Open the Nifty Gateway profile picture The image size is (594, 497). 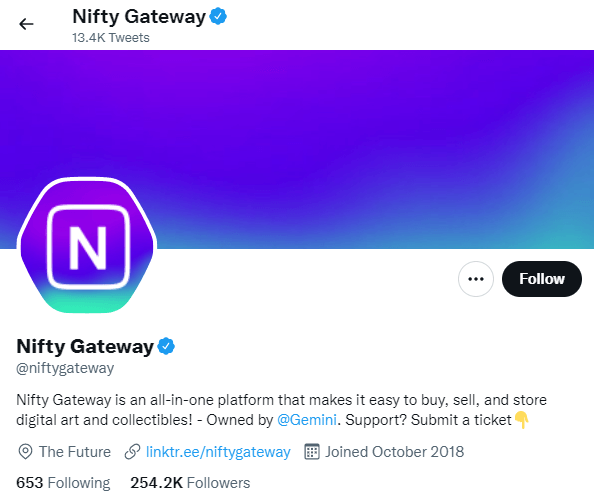(87, 245)
